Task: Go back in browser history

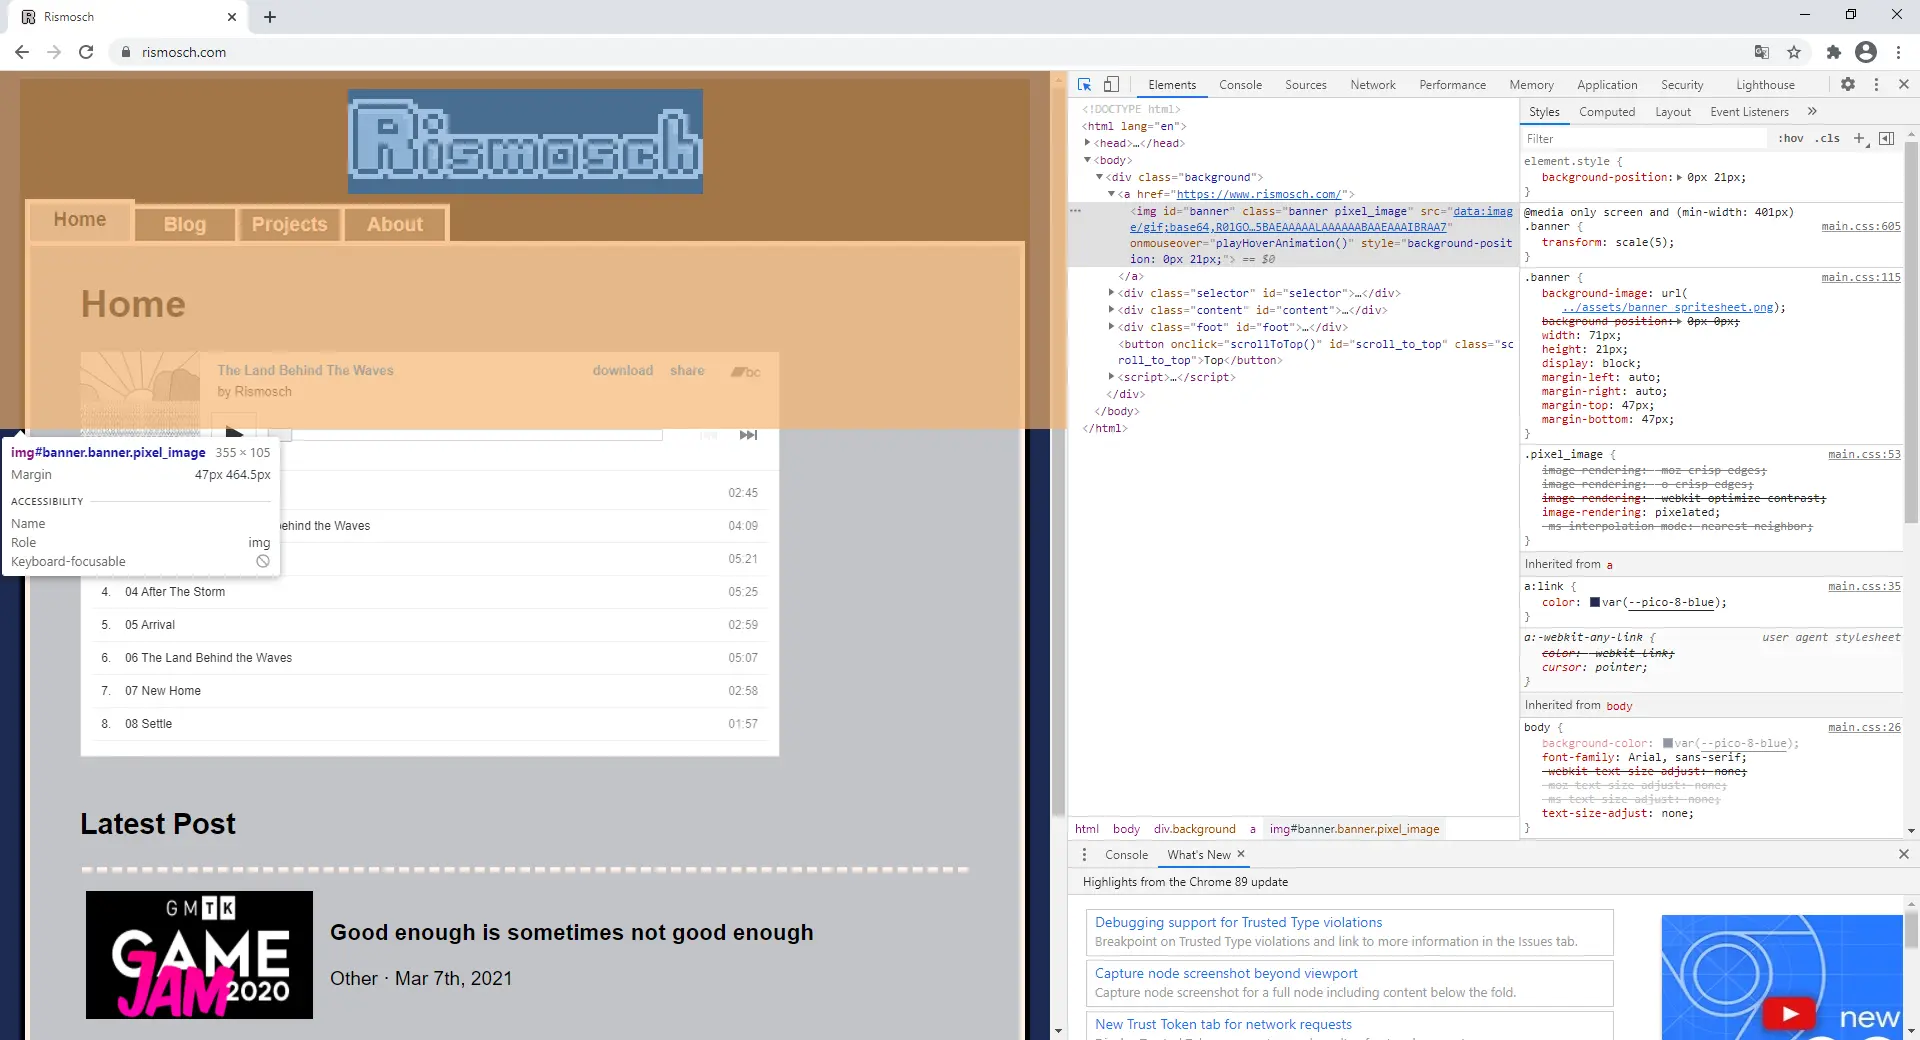Action: point(22,52)
